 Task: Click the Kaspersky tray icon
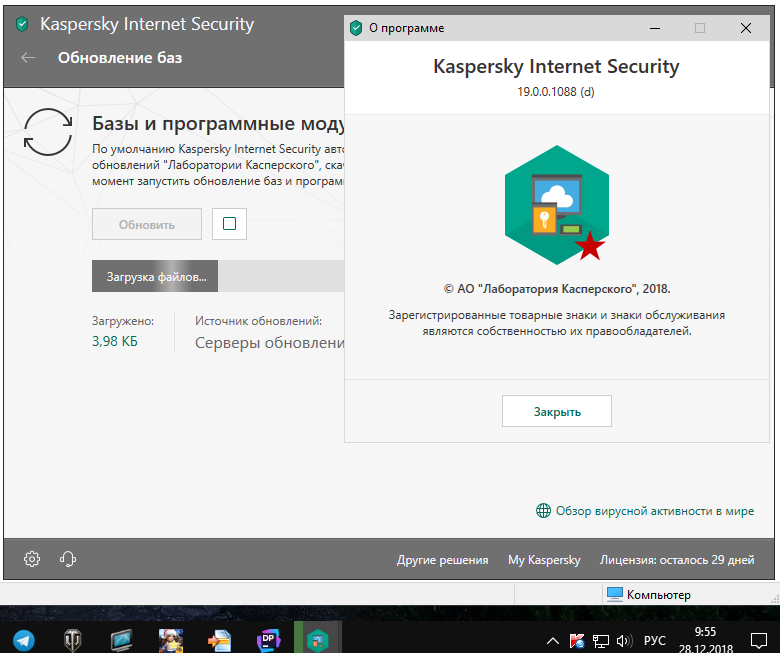pyautogui.click(x=577, y=641)
